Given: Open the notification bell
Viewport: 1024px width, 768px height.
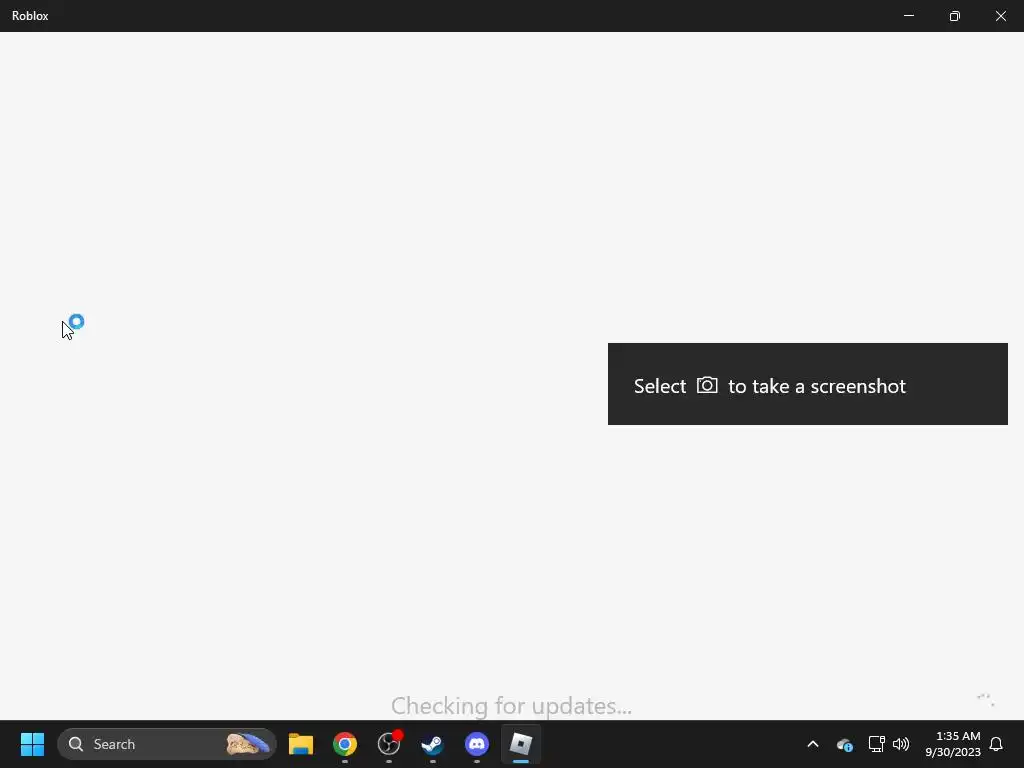Looking at the screenshot, I should point(996,744).
